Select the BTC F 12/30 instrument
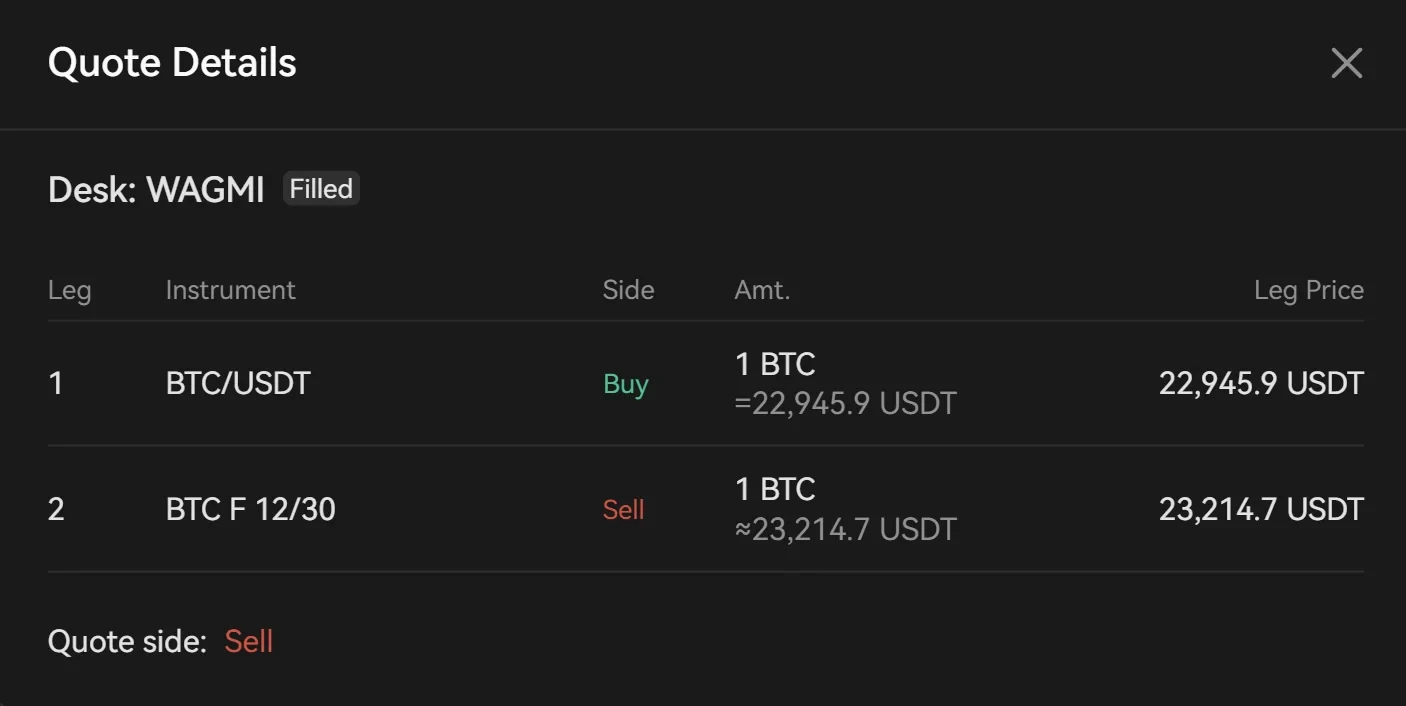Image resolution: width=1406 pixels, height=706 pixels. pyautogui.click(x=250, y=509)
